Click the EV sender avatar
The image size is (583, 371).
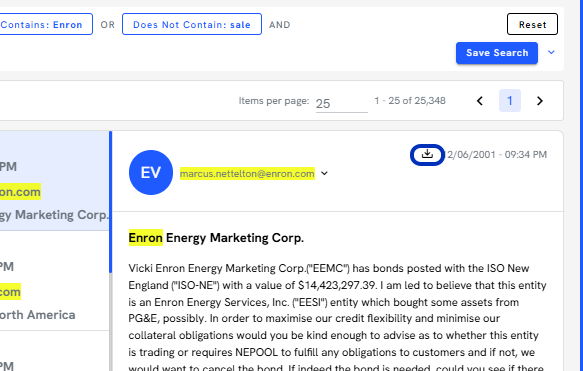click(x=151, y=172)
